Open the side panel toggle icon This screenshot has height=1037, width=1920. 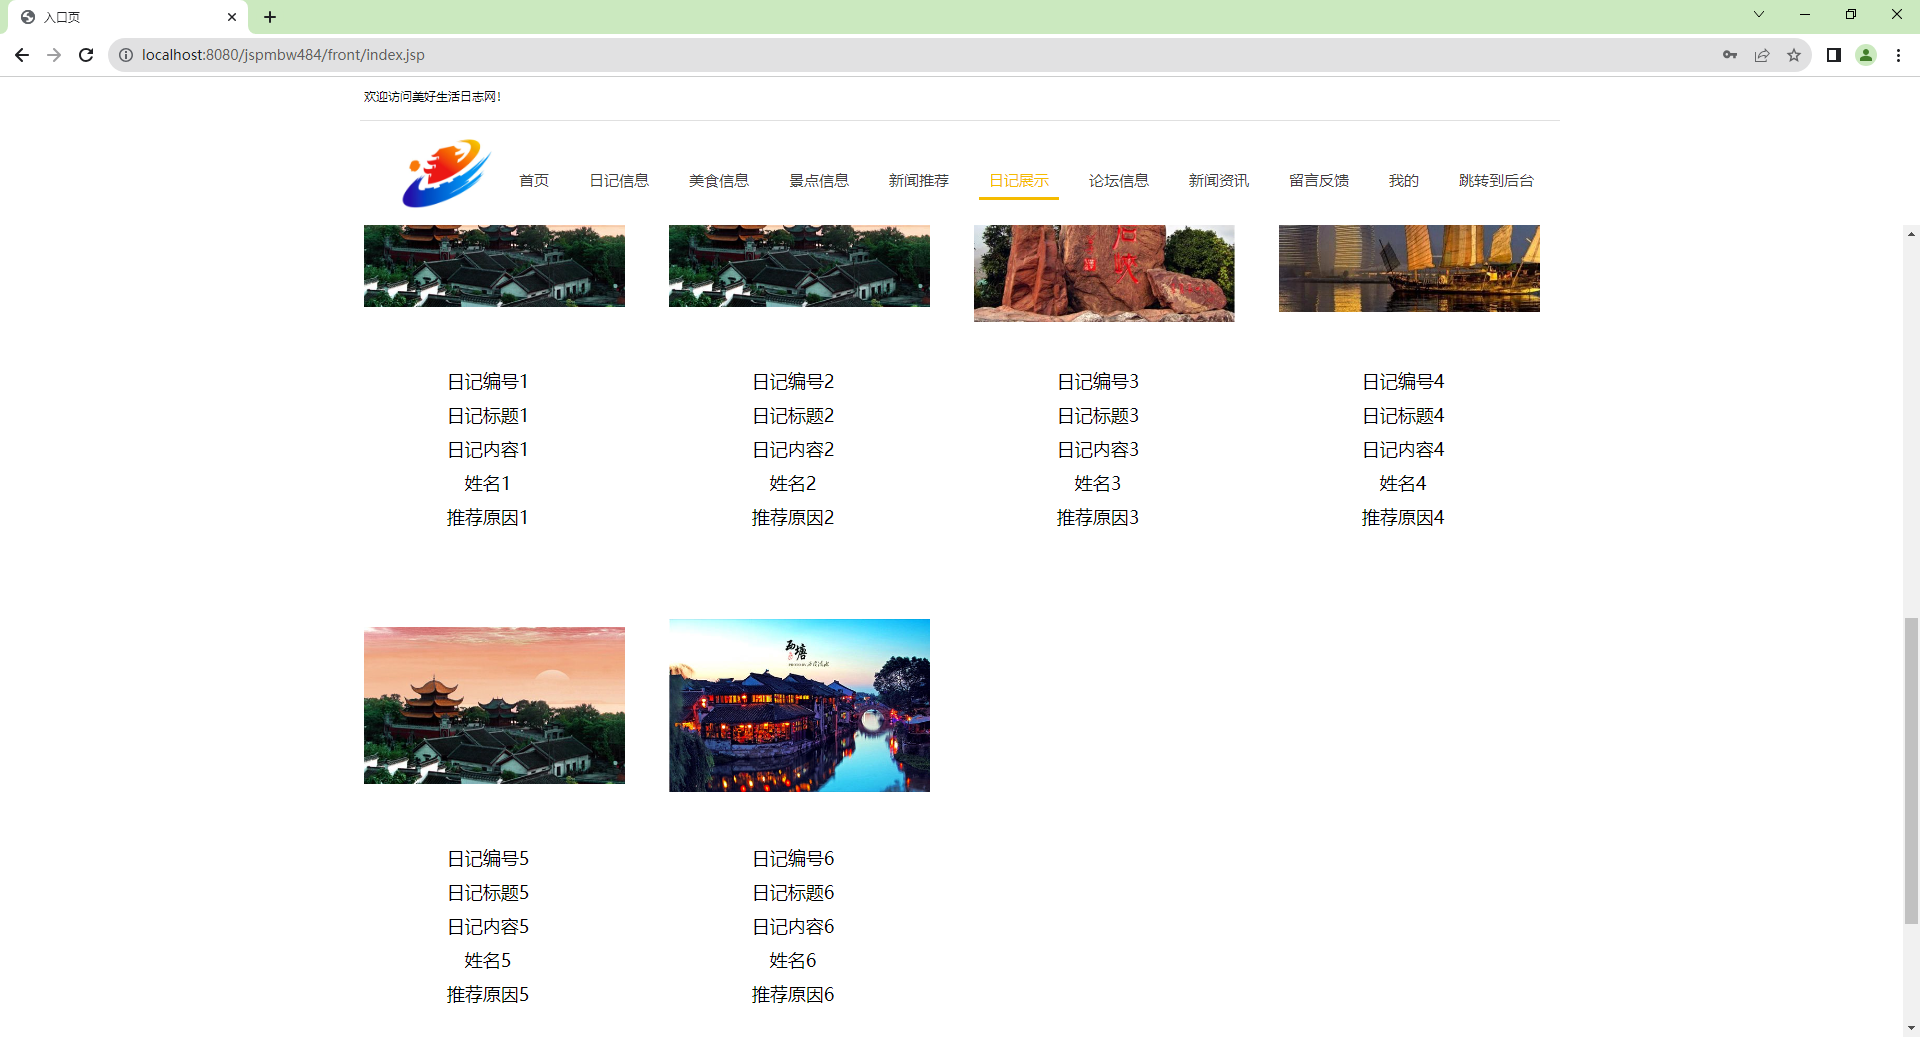[x=1833, y=55]
